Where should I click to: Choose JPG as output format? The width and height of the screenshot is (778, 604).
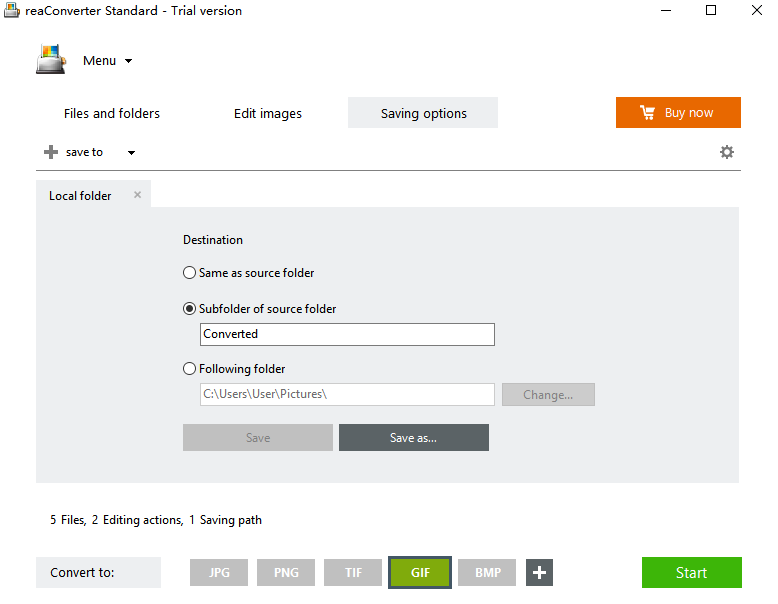(x=219, y=572)
